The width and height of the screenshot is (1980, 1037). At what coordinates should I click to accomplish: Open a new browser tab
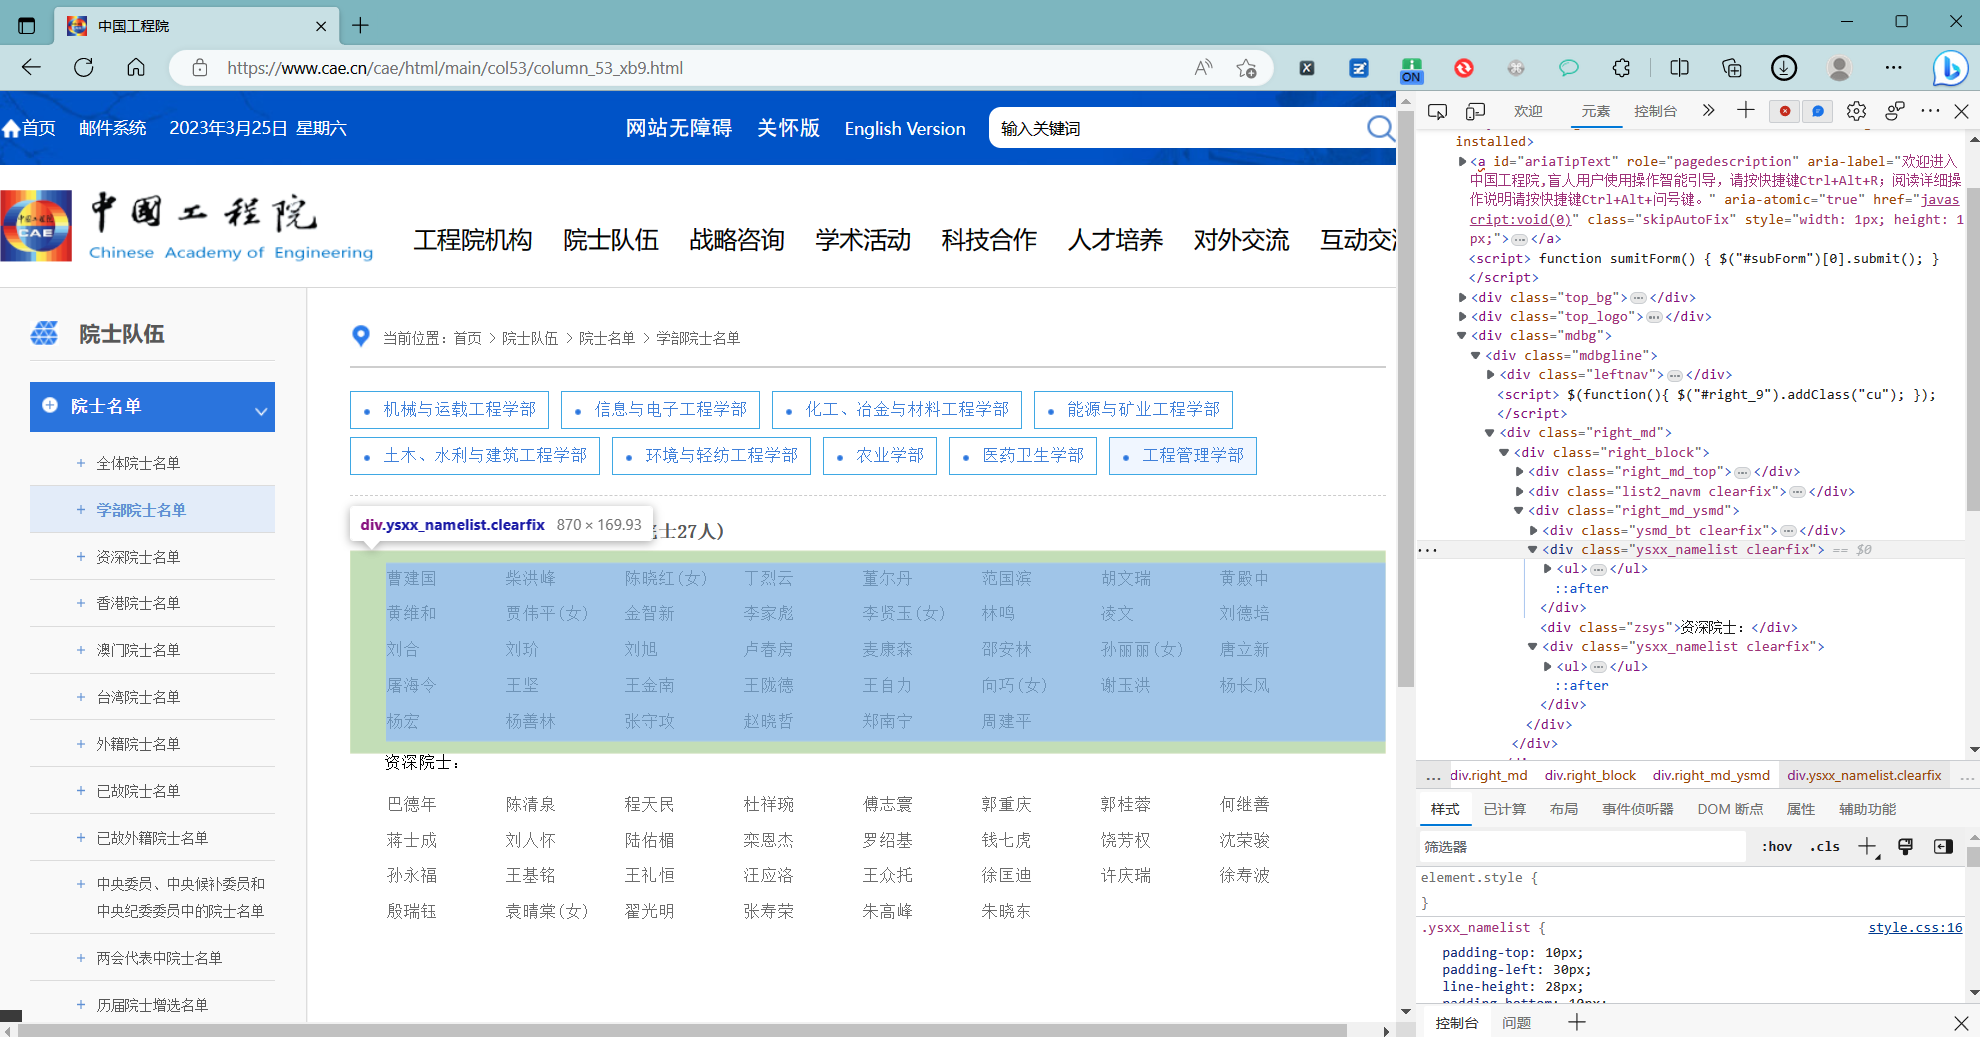(361, 25)
